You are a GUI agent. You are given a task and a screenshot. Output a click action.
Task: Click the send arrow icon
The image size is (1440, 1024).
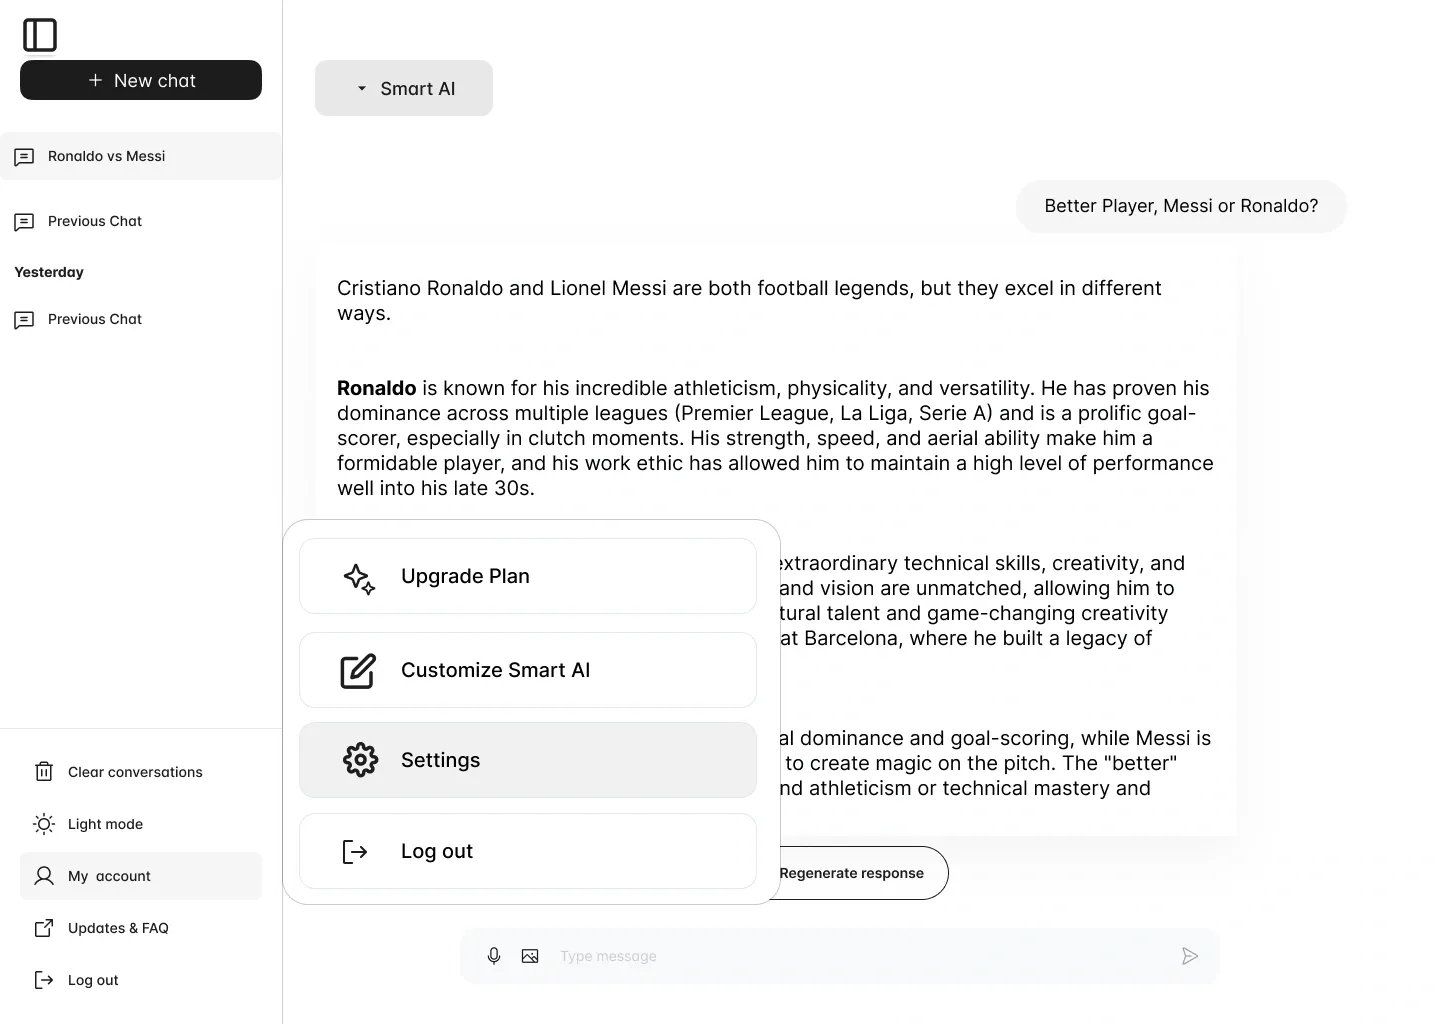[x=1190, y=956]
